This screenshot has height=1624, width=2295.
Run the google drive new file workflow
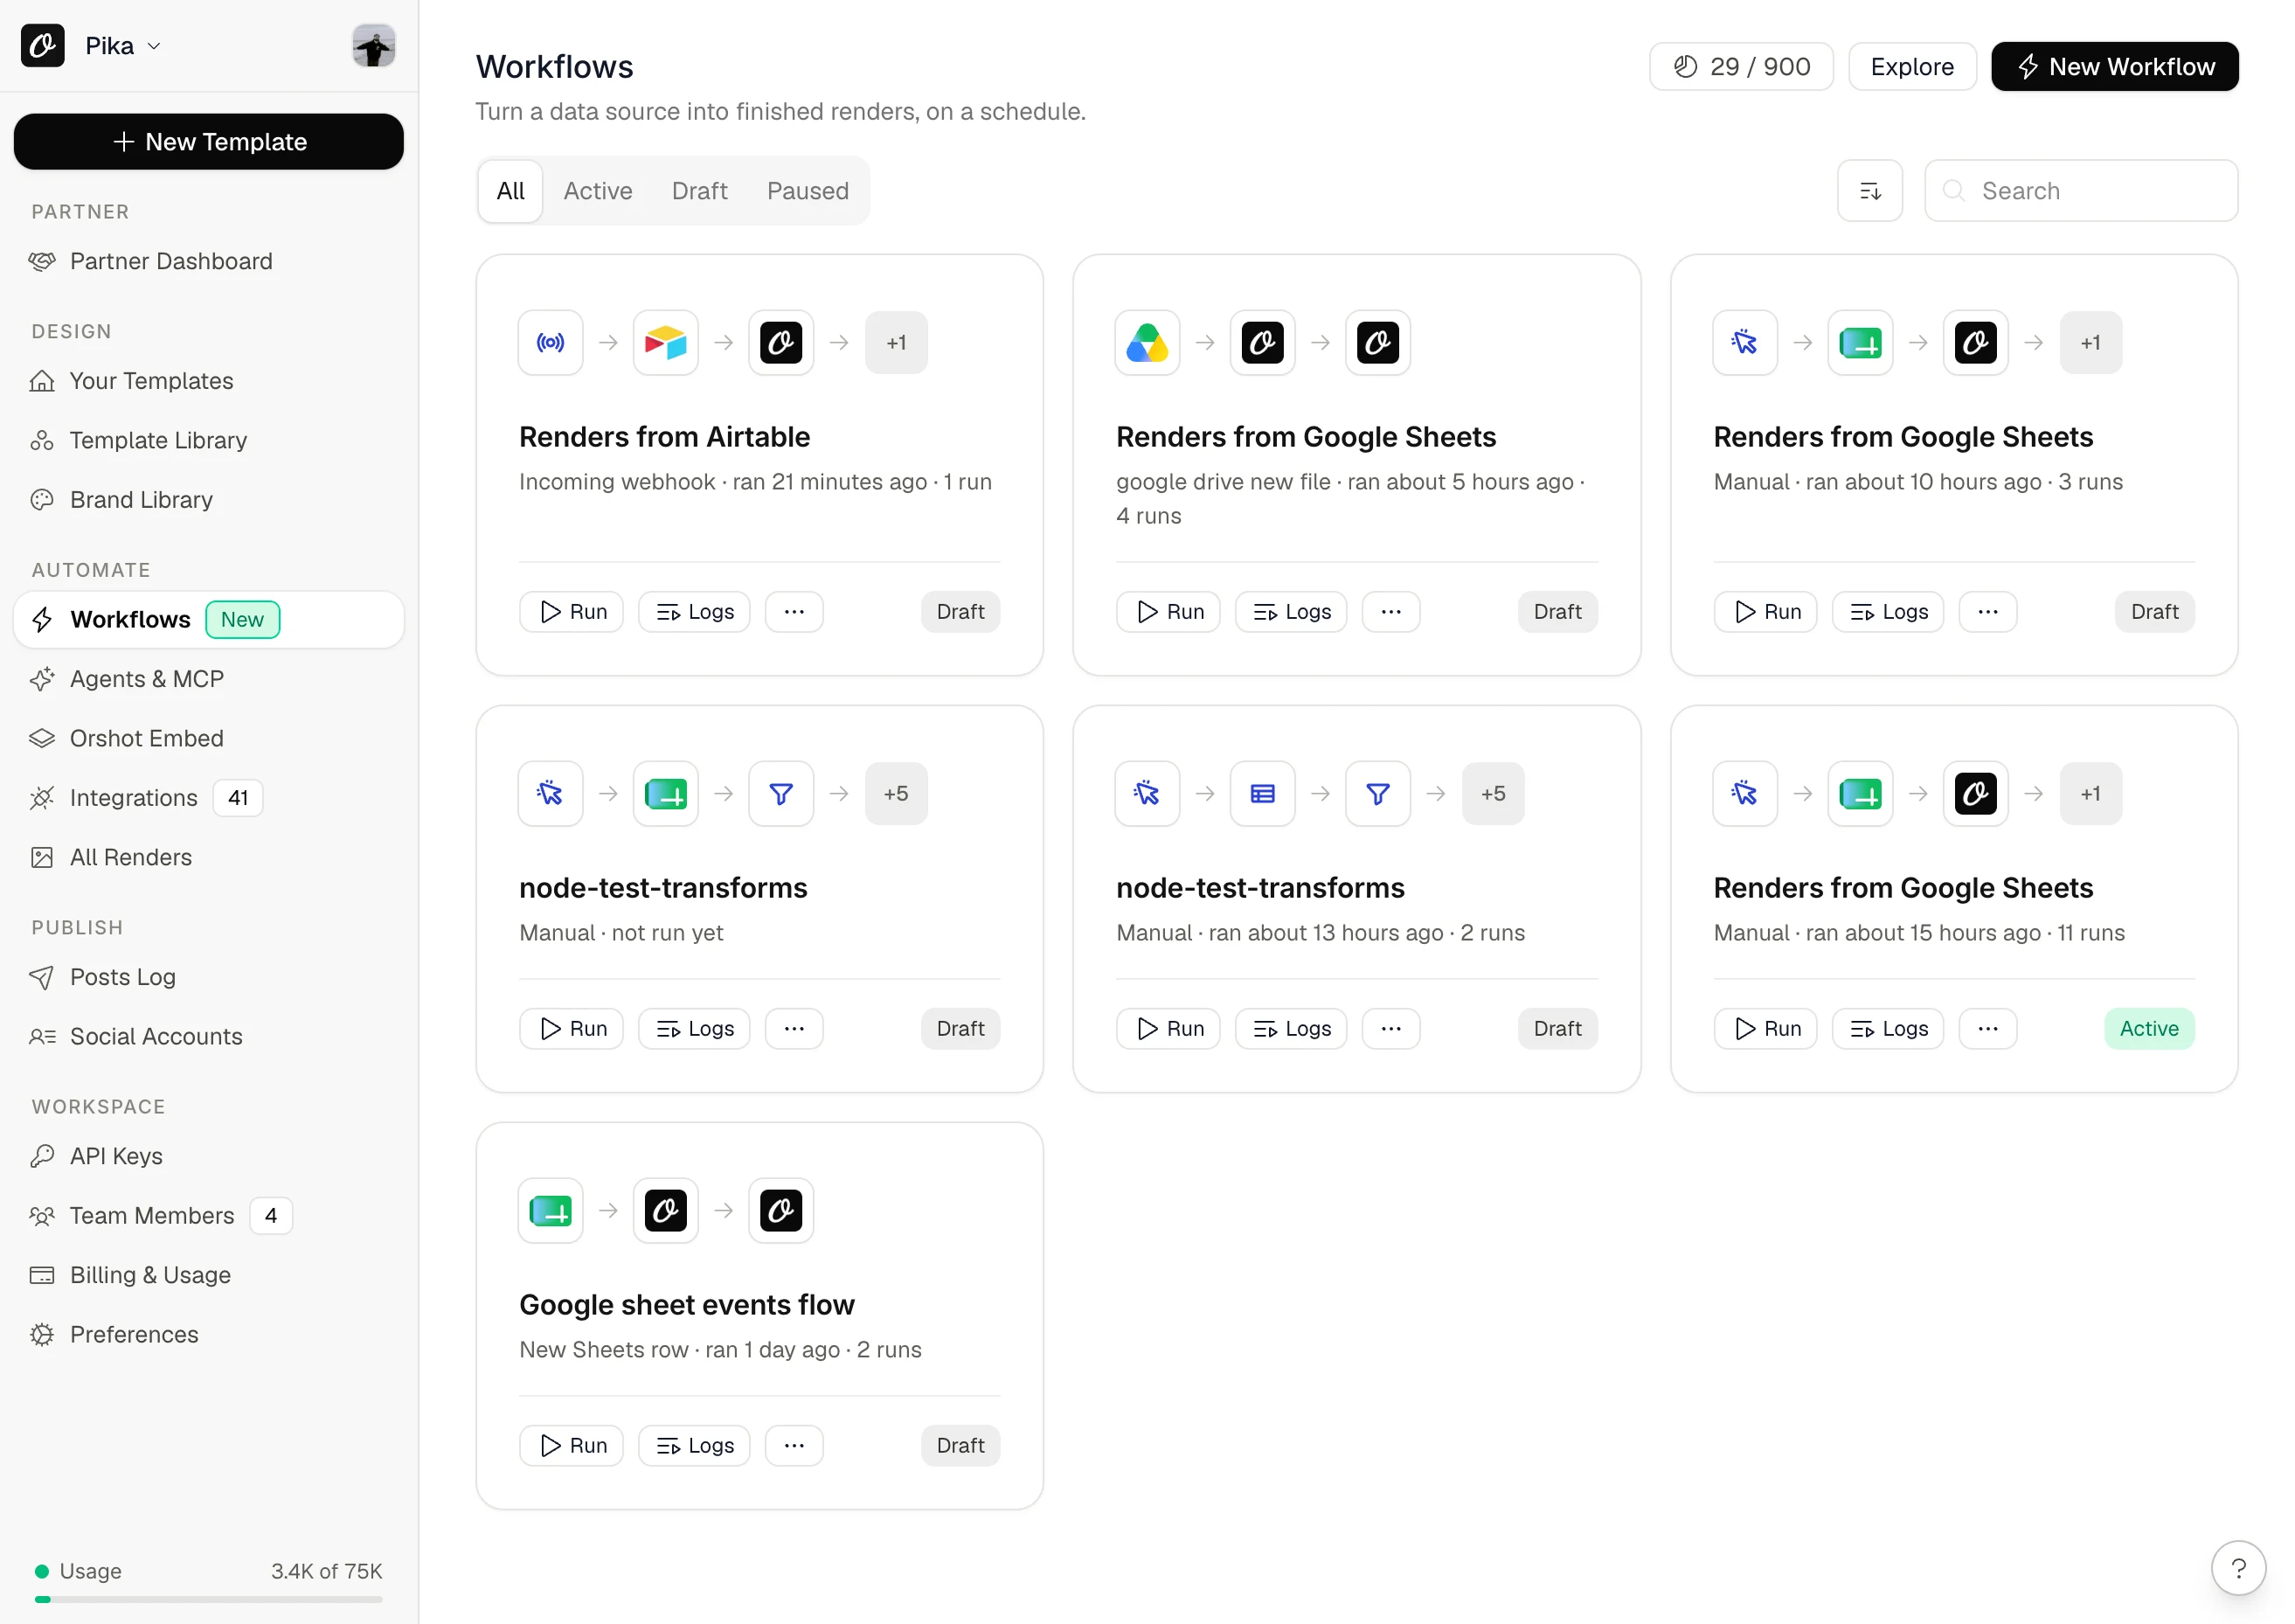pos(1168,611)
